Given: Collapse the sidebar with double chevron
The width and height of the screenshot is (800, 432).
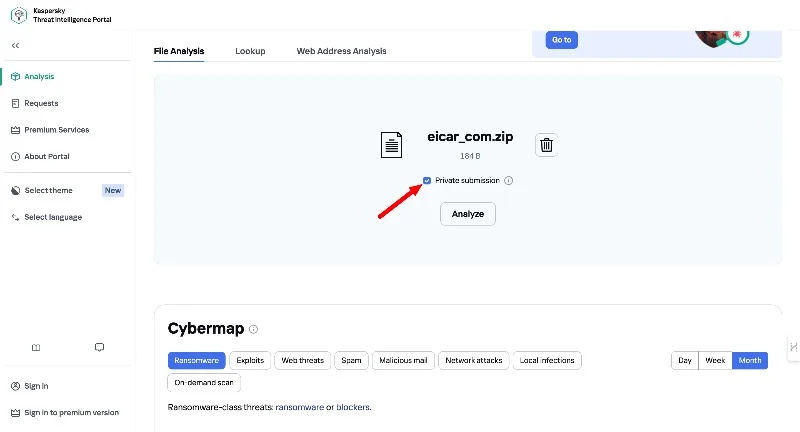Looking at the screenshot, I should click(x=15, y=46).
